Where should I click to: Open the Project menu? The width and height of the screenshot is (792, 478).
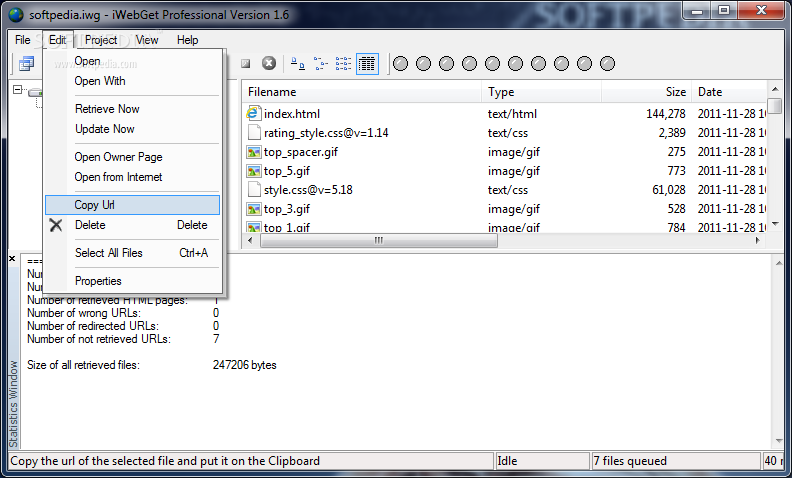[101, 40]
